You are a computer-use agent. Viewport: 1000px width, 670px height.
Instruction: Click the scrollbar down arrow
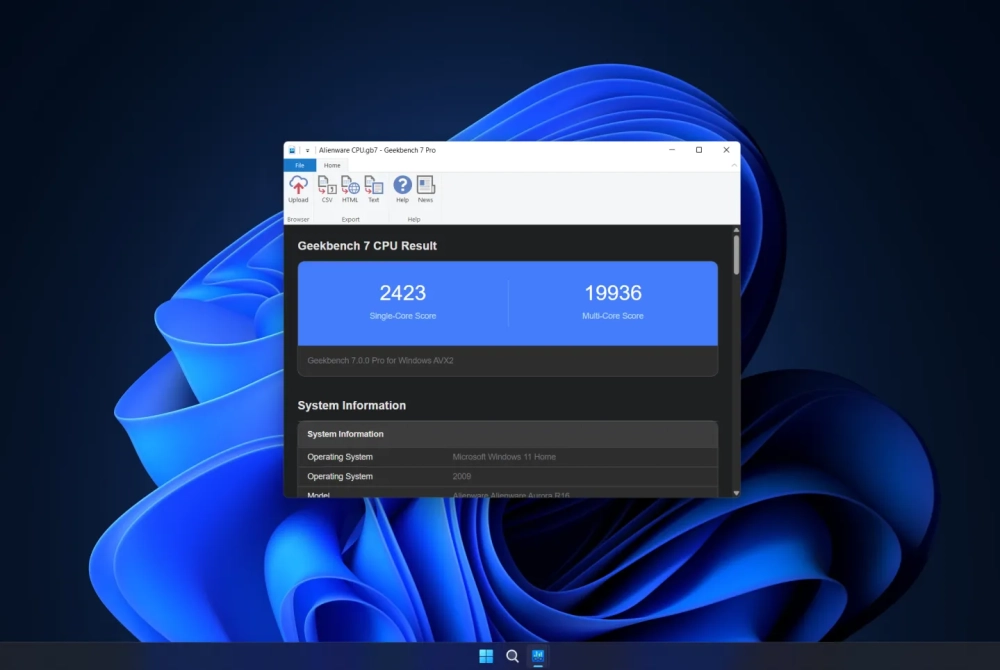pos(736,493)
